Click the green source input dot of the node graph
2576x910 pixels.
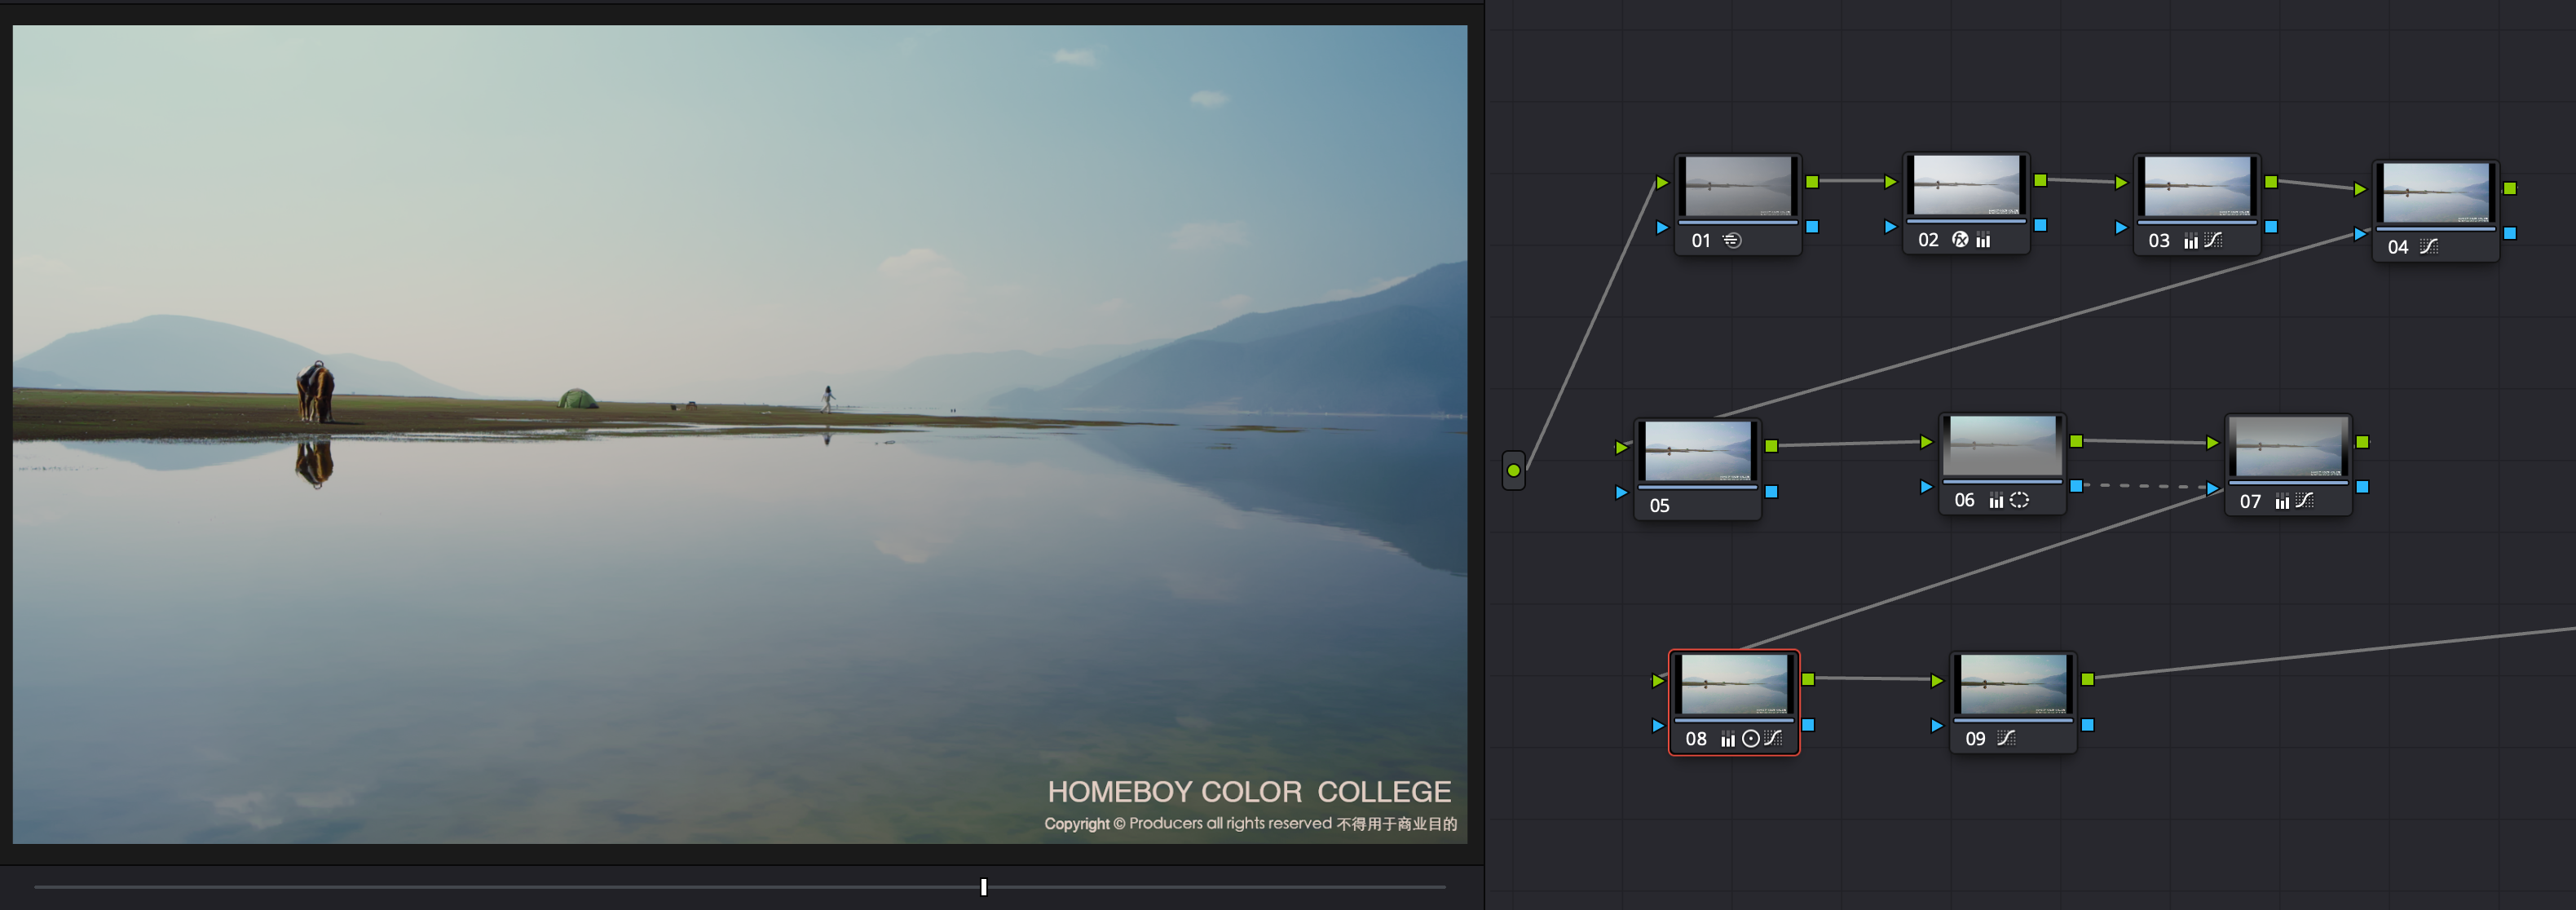pyautogui.click(x=1513, y=470)
